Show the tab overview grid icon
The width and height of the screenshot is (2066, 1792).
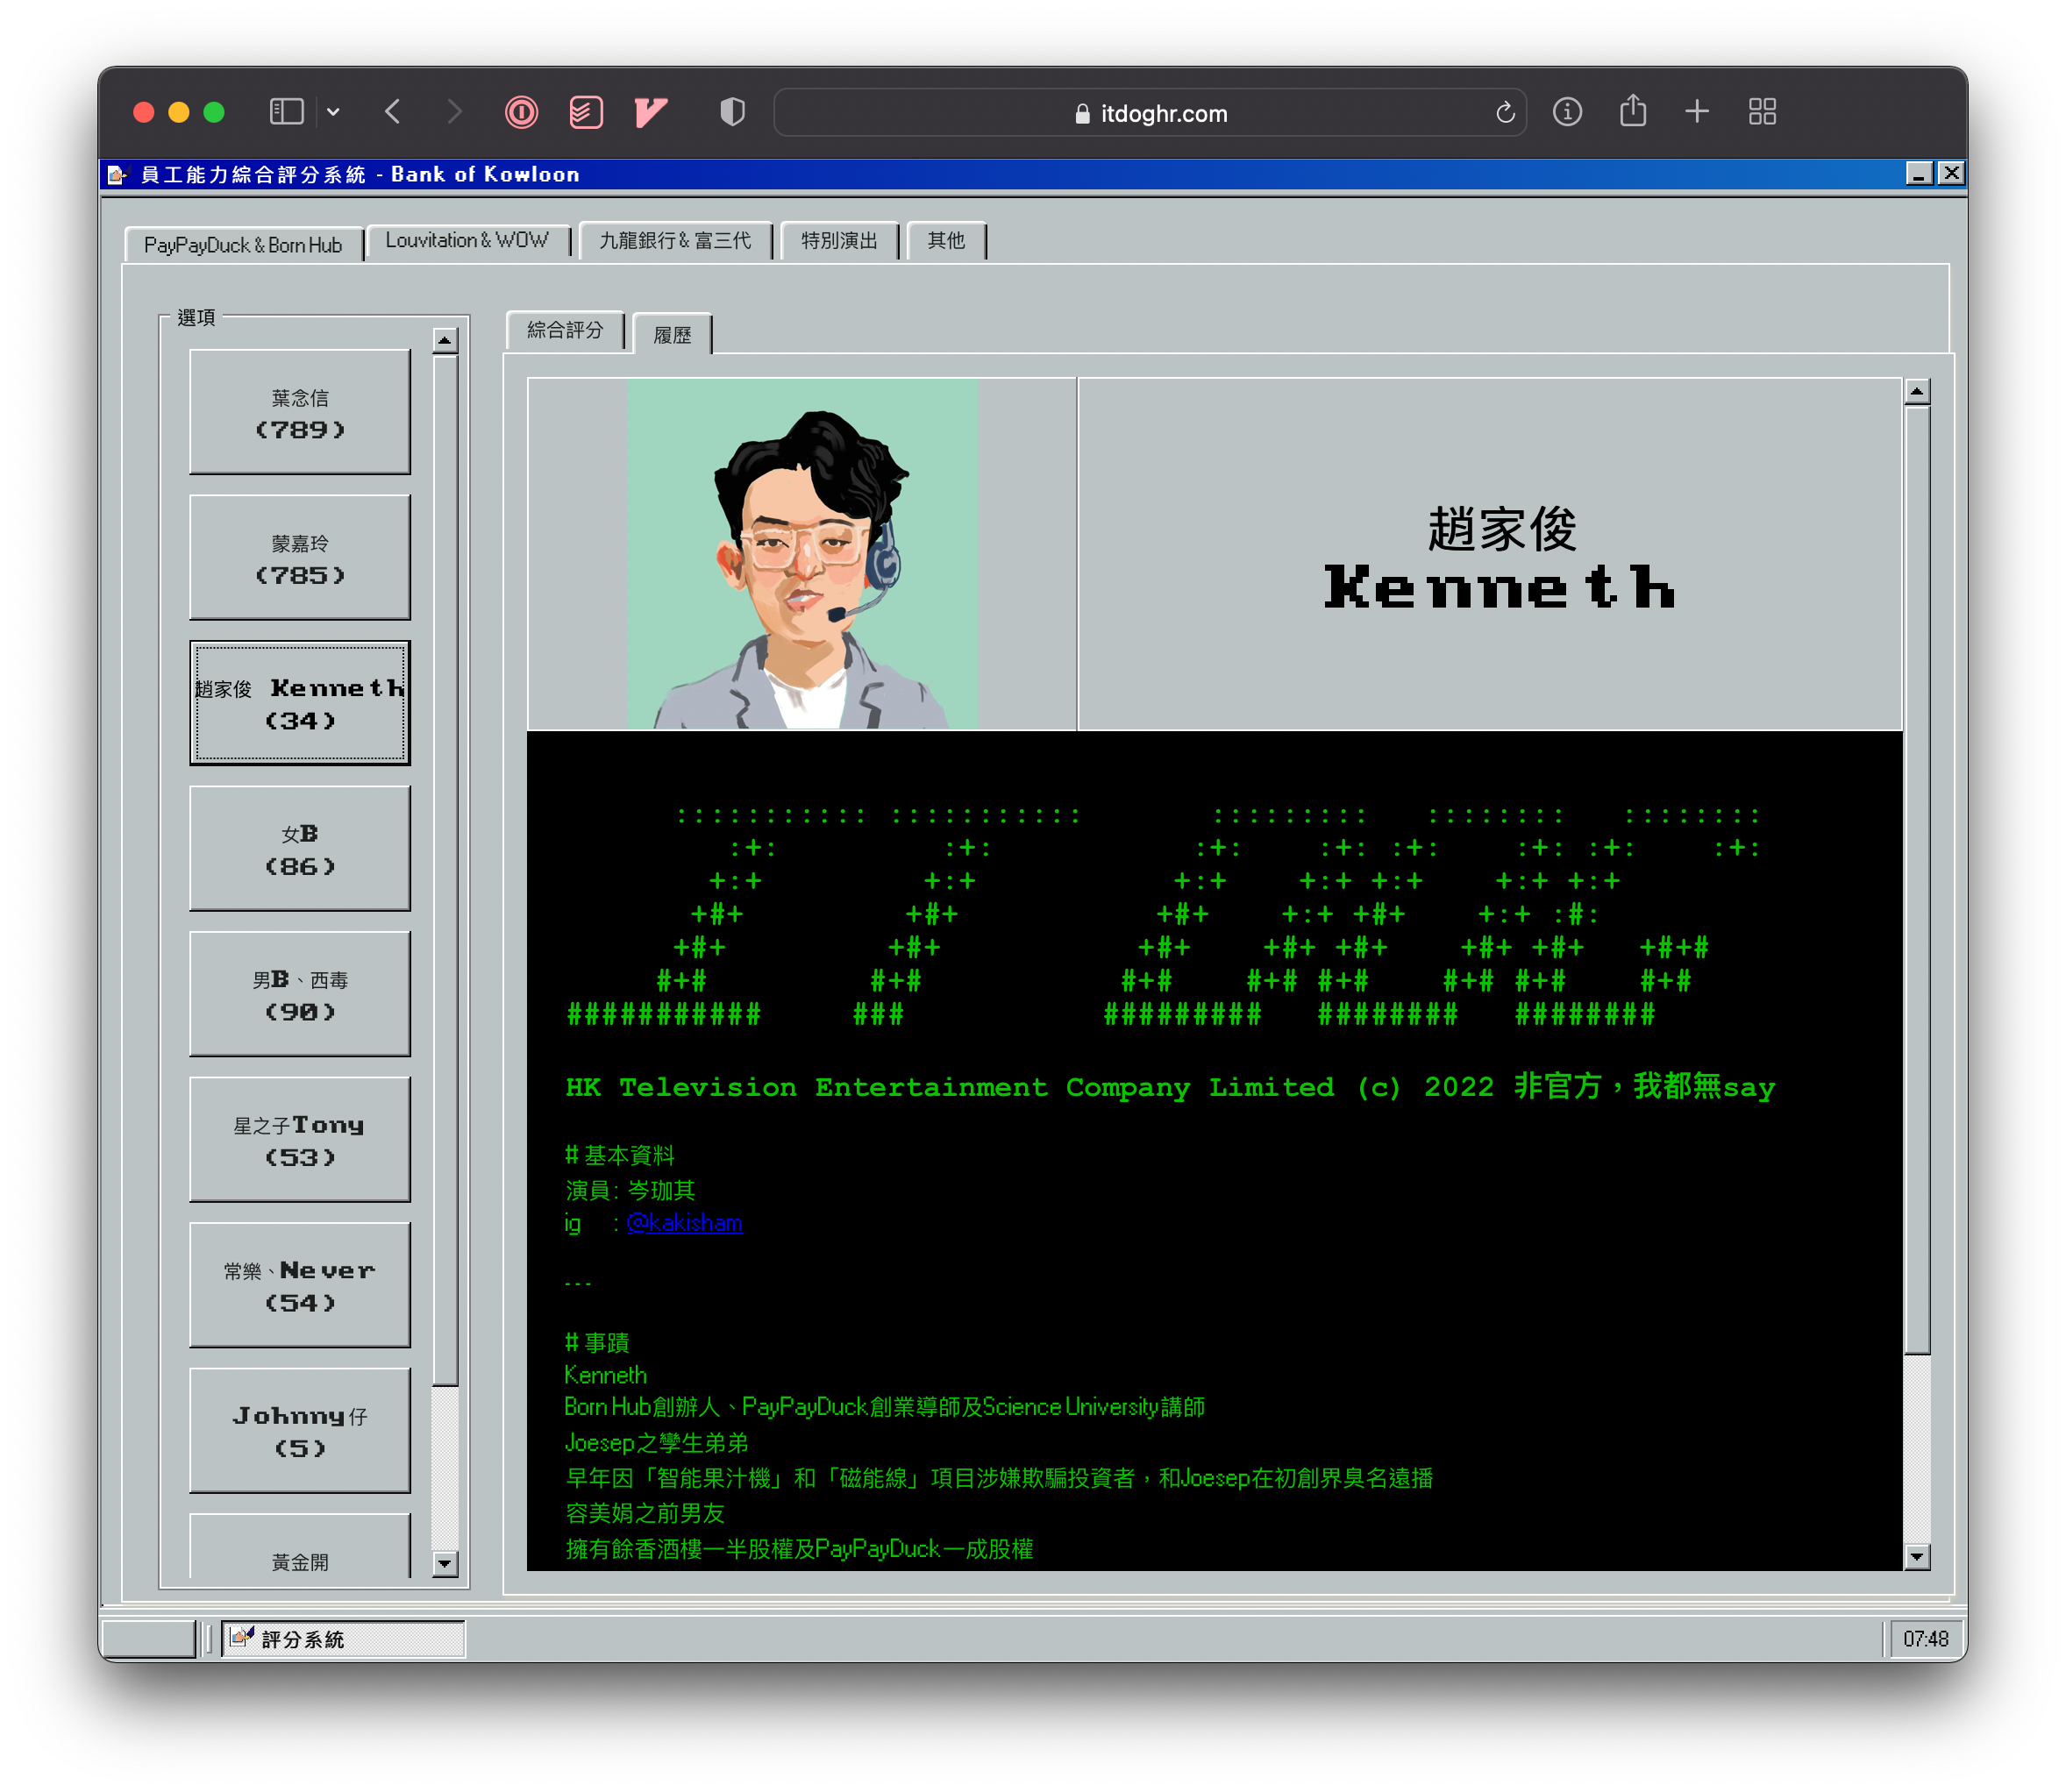[1762, 111]
